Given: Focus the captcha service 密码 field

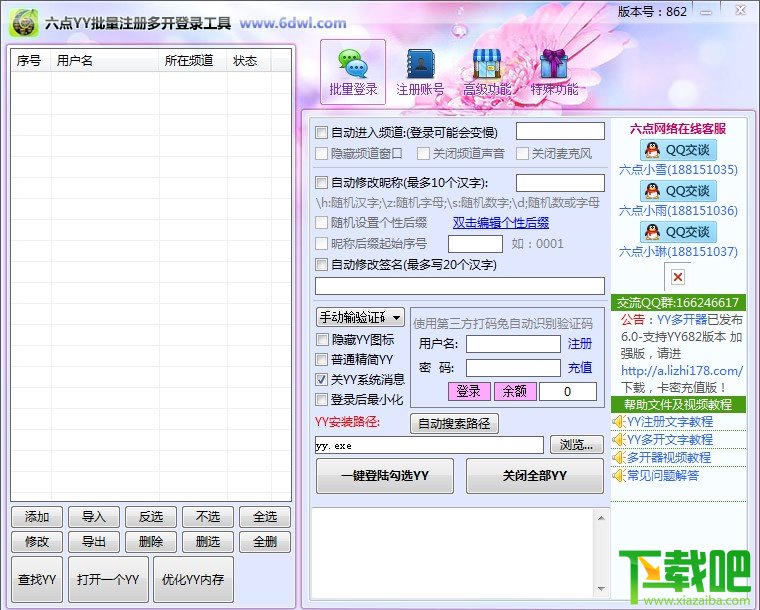Looking at the screenshot, I should pos(513,368).
